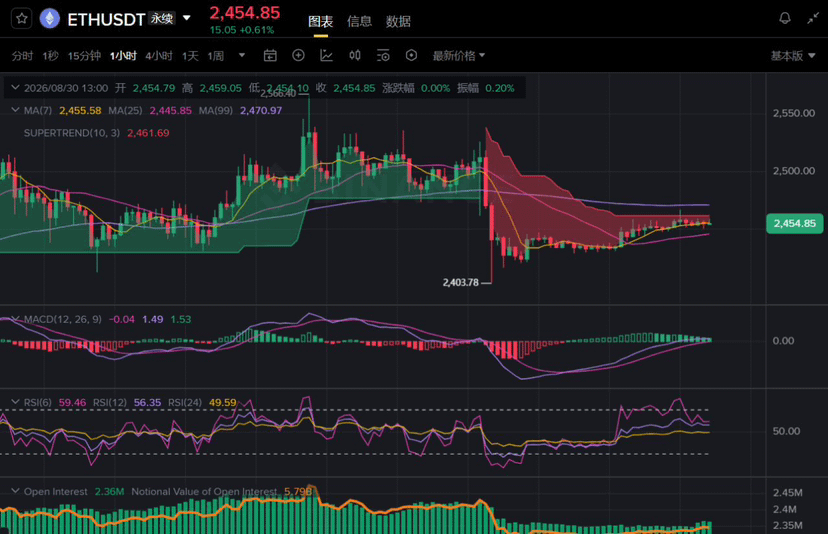Click the RSI(24) value 49.59
Screen dimensions: 828x534
point(223,402)
